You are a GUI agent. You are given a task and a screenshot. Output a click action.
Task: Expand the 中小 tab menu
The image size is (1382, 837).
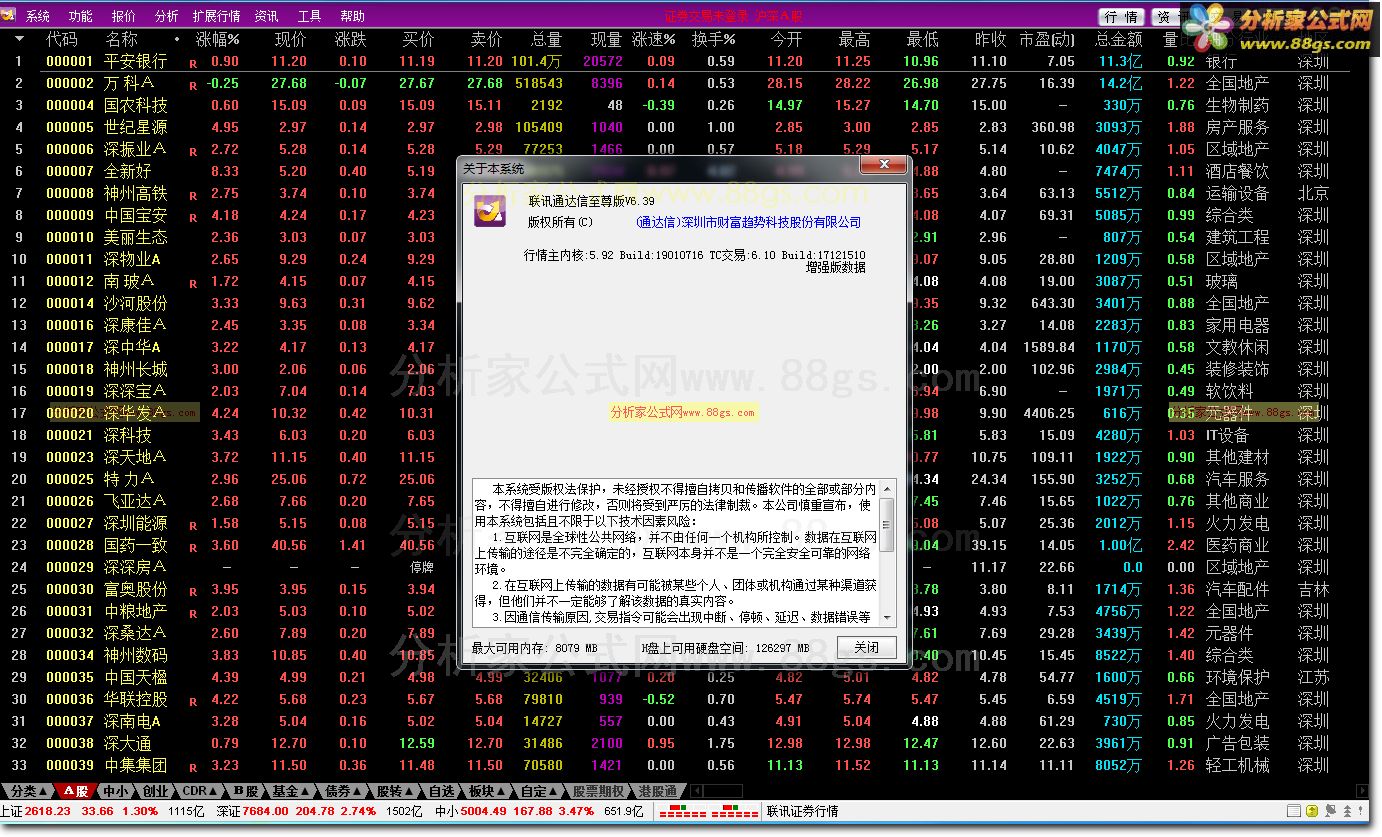pos(116,791)
